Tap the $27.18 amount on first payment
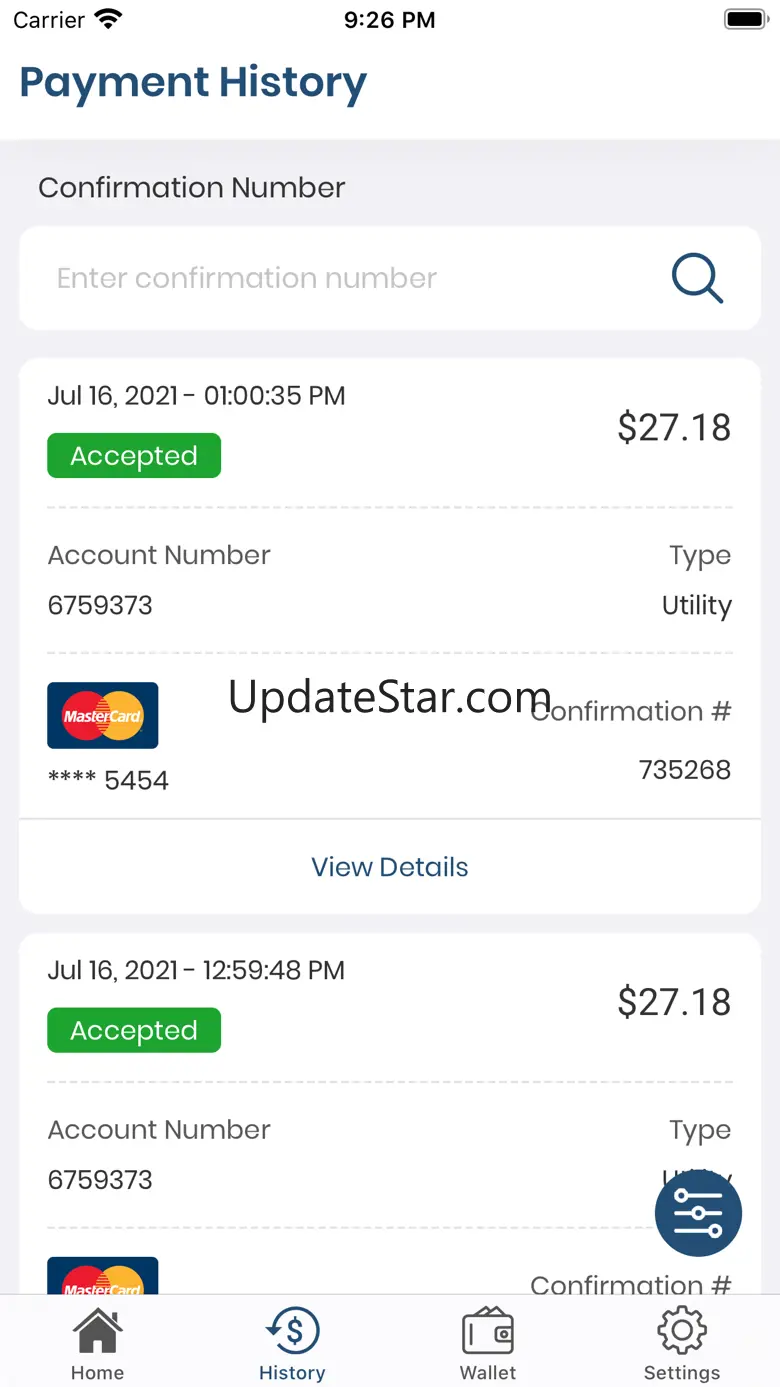 (x=674, y=428)
